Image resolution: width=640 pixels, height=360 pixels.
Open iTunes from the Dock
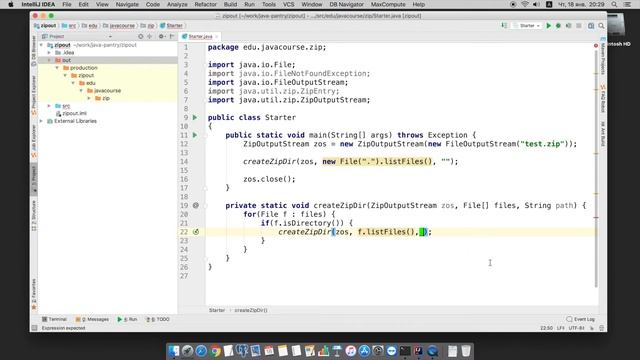pos(350,351)
